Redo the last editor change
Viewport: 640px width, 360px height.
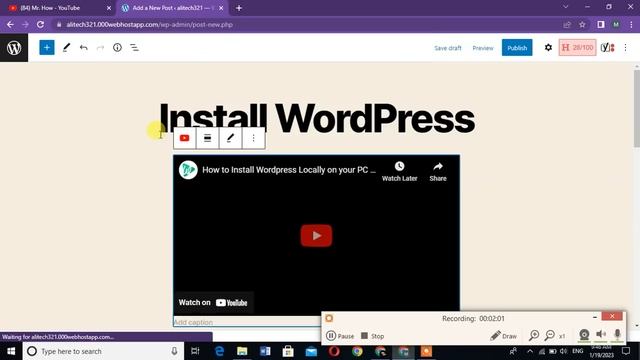(100, 48)
